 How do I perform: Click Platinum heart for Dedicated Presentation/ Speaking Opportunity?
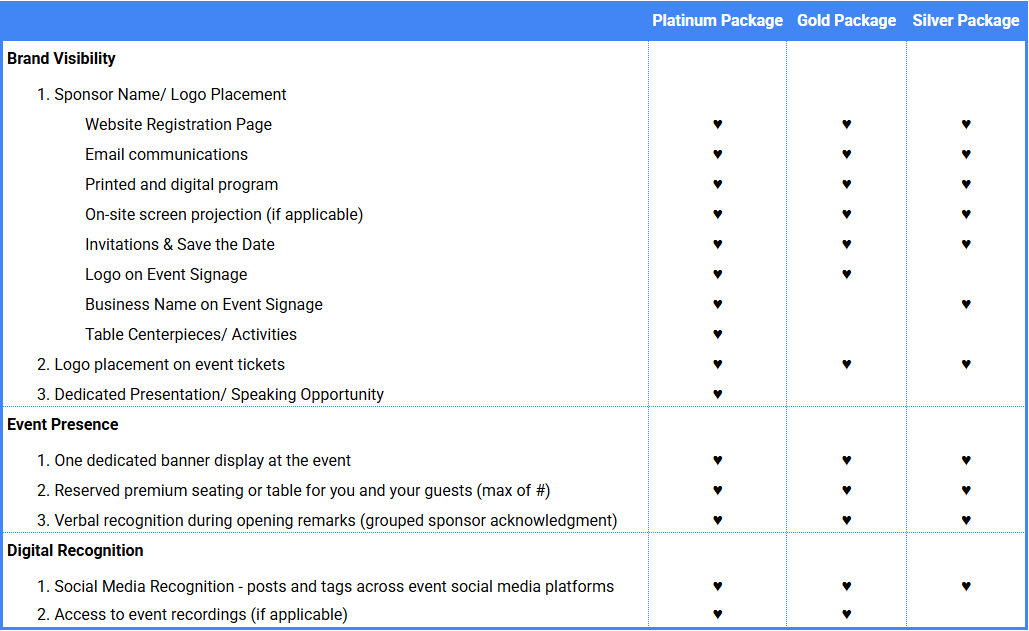(717, 394)
